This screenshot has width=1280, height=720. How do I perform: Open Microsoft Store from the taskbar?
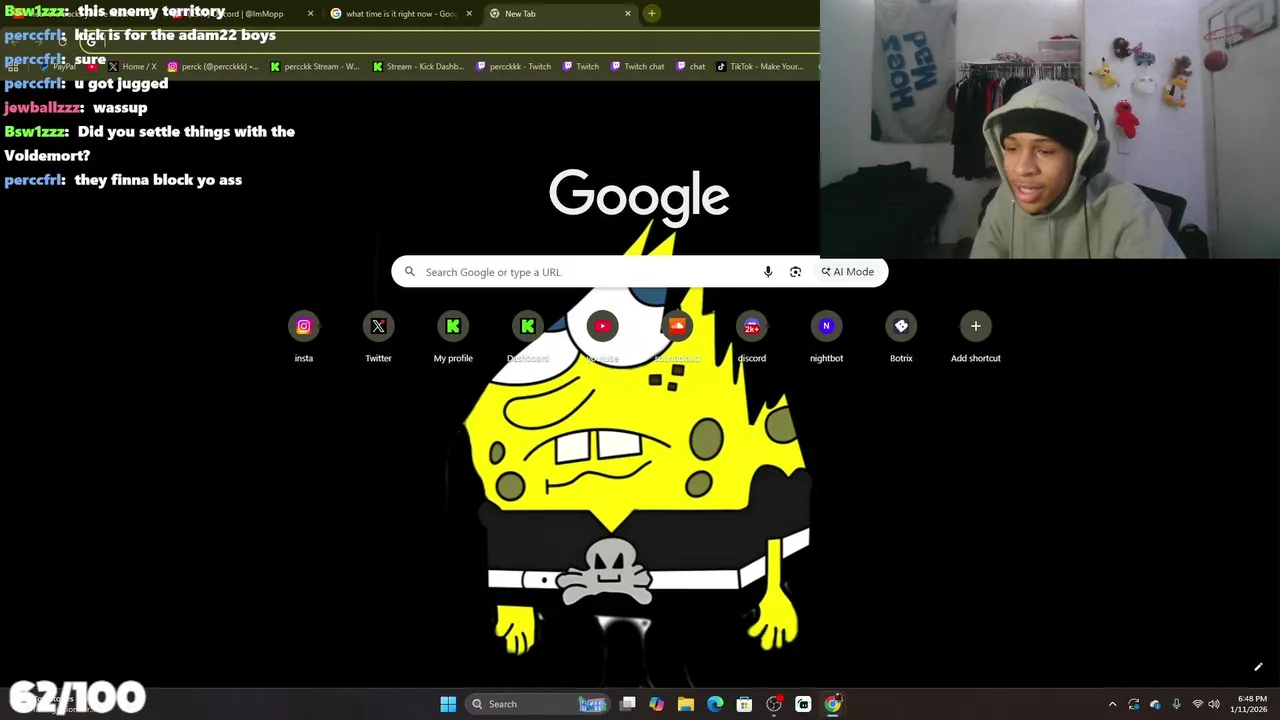click(x=744, y=704)
